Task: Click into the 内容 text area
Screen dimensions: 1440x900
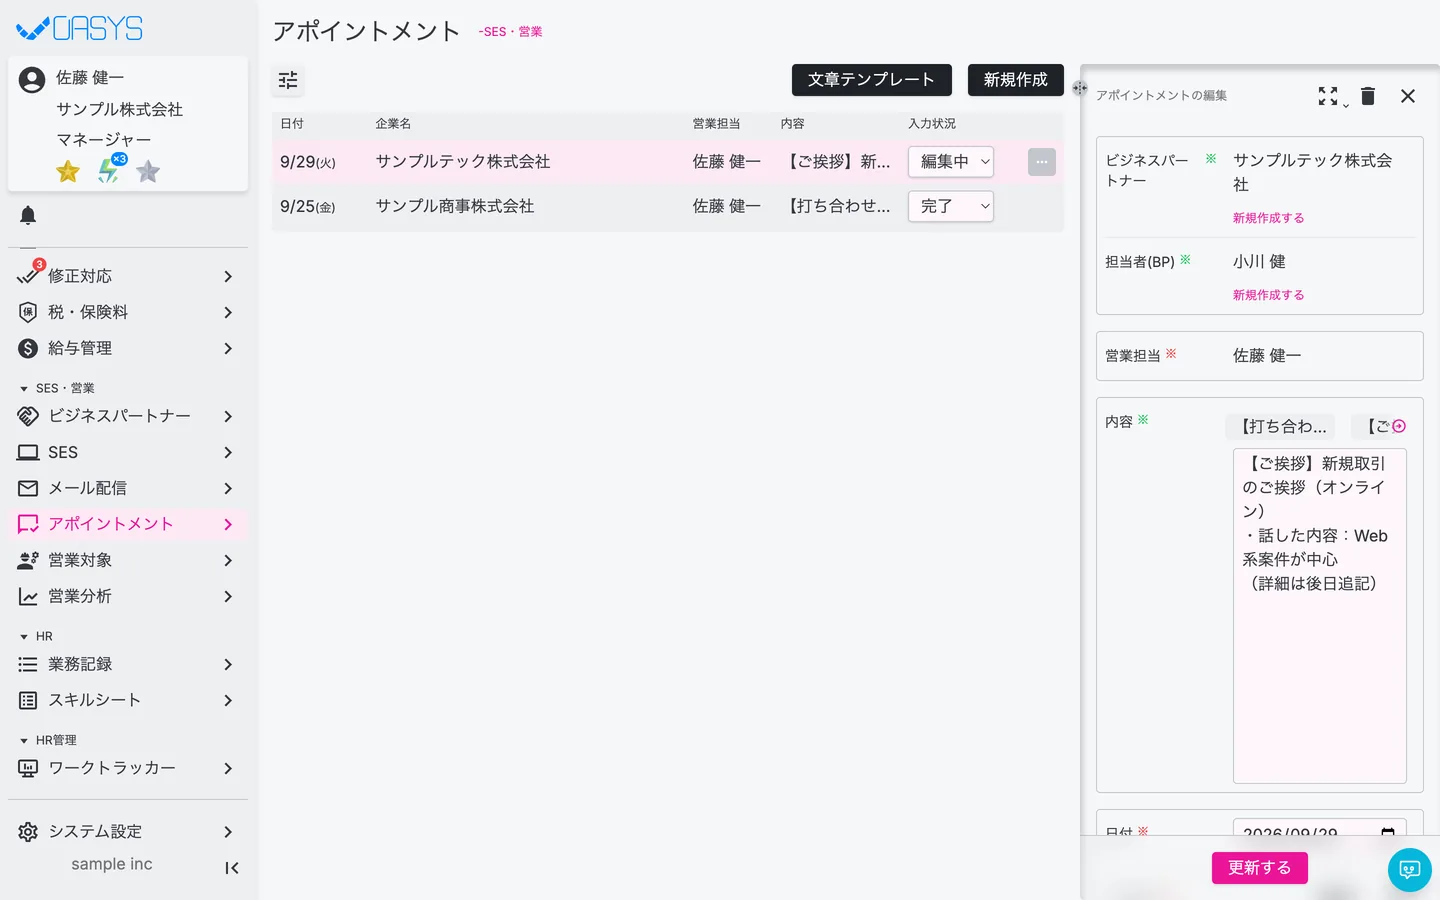Action: tap(1320, 616)
